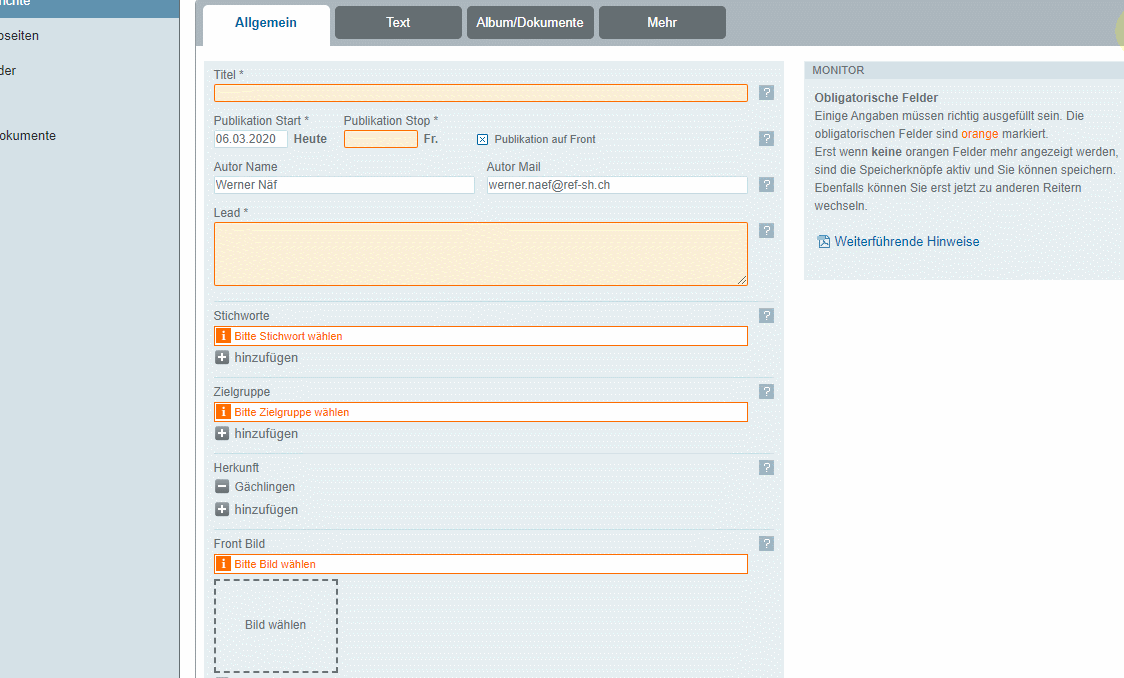Open help icon for Herkunft section
Screen dimensions: 1124x678
766,467
